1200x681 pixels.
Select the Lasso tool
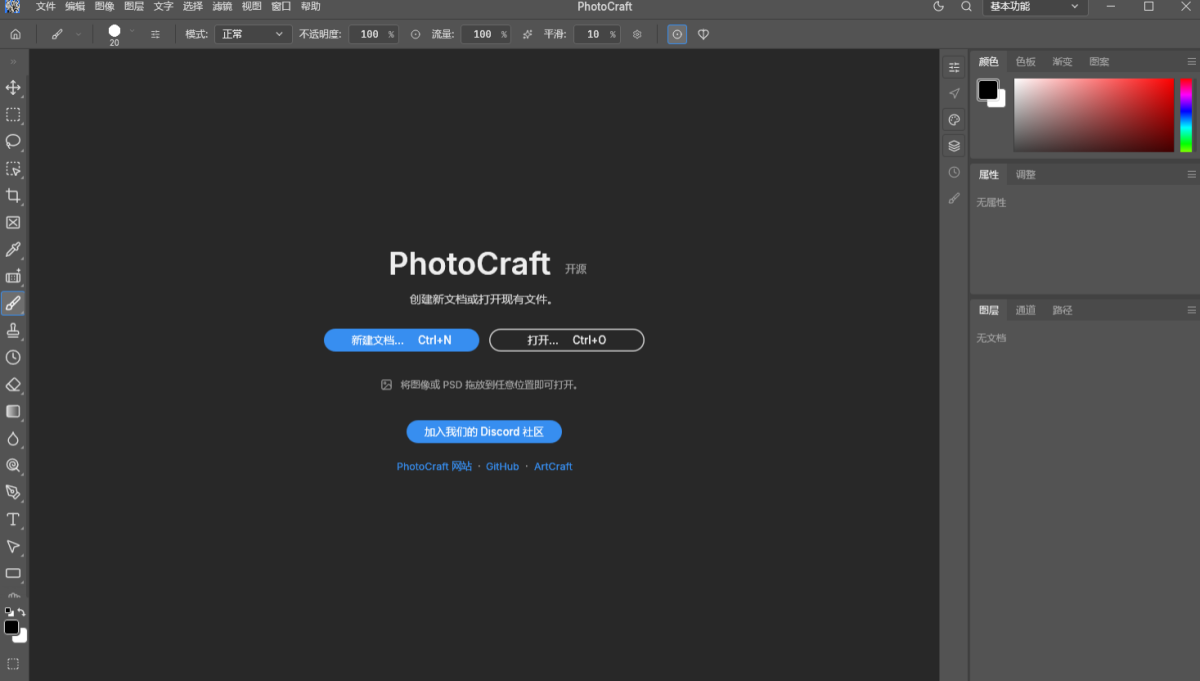(13, 142)
